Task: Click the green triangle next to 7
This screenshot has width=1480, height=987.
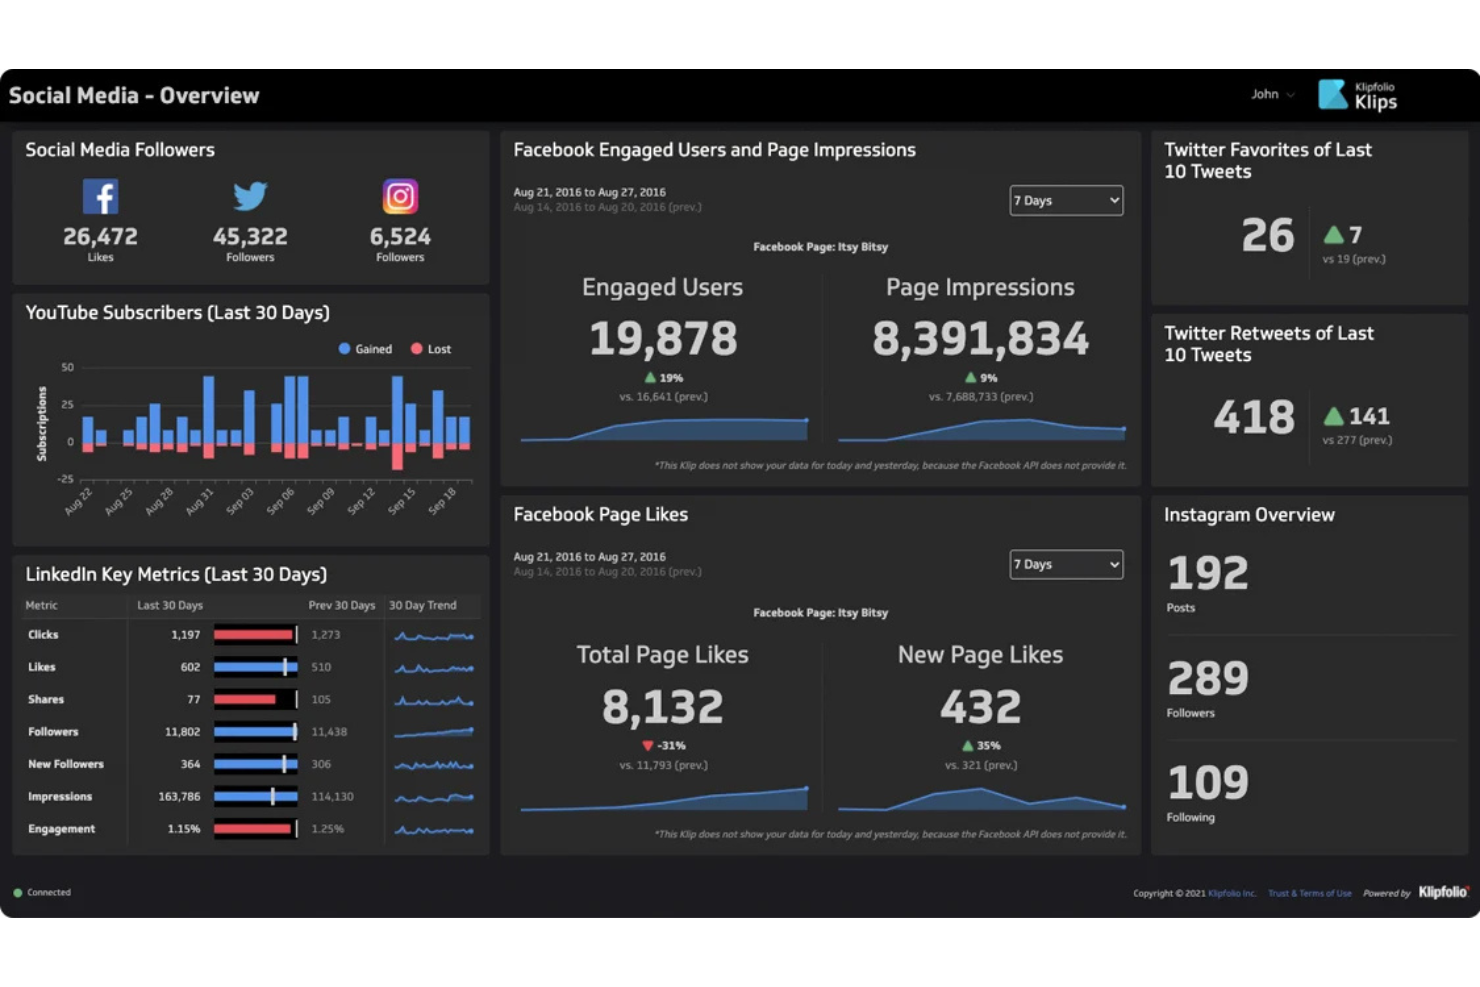Action: 1334,235
